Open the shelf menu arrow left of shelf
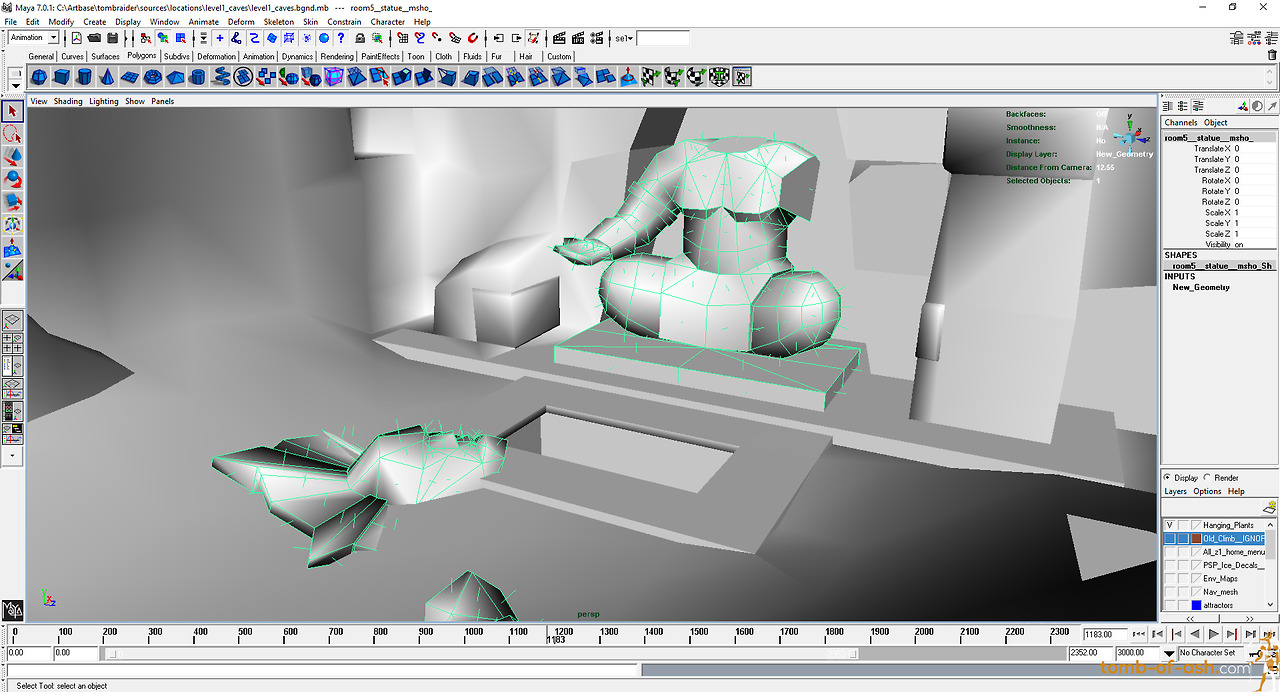Image resolution: width=1280 pixels, height=692 pixels. click(16, 85)
